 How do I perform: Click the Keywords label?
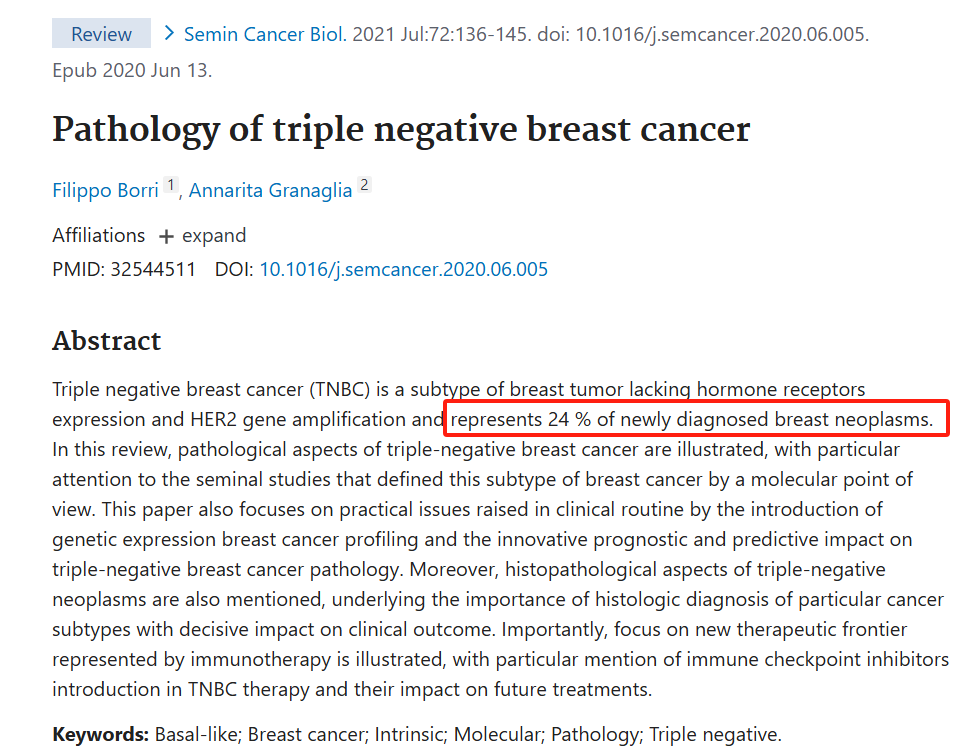tap(101, 734)
